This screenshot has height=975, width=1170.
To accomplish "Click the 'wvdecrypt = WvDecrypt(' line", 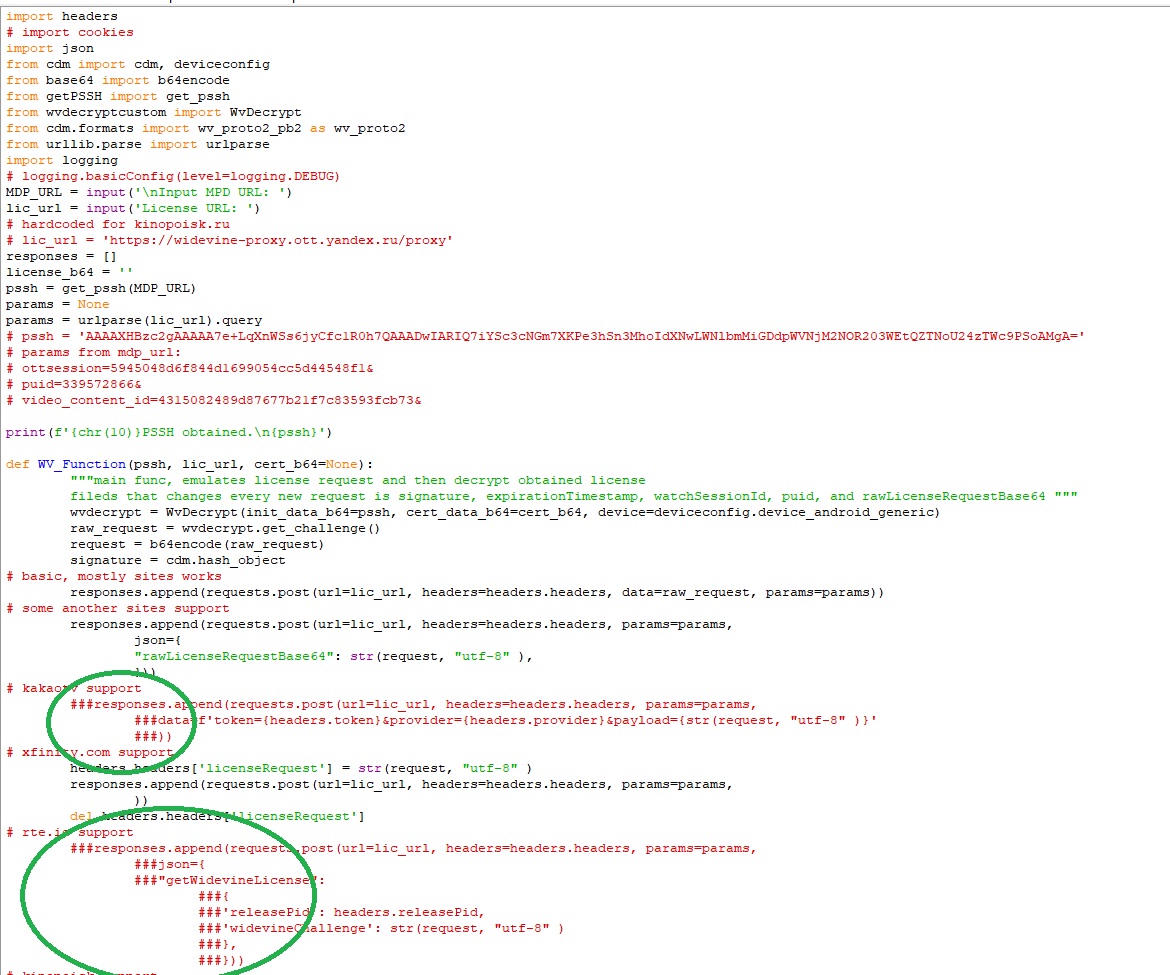I will tap(505, 513).
